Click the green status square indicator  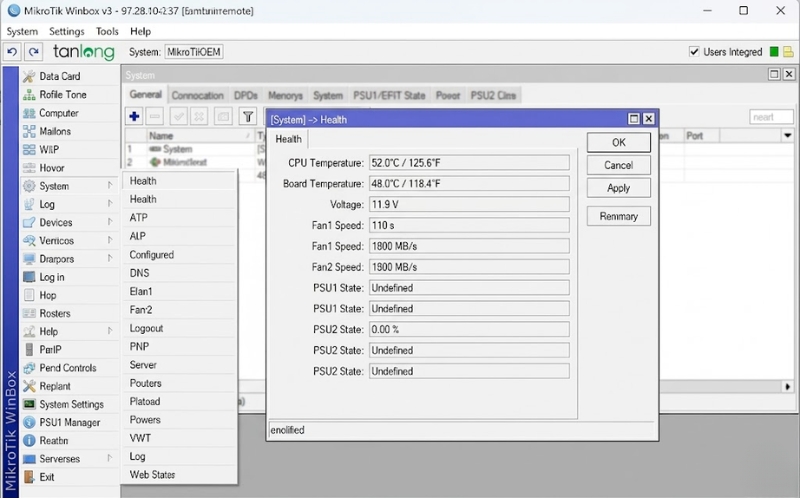tap(773, 52)
